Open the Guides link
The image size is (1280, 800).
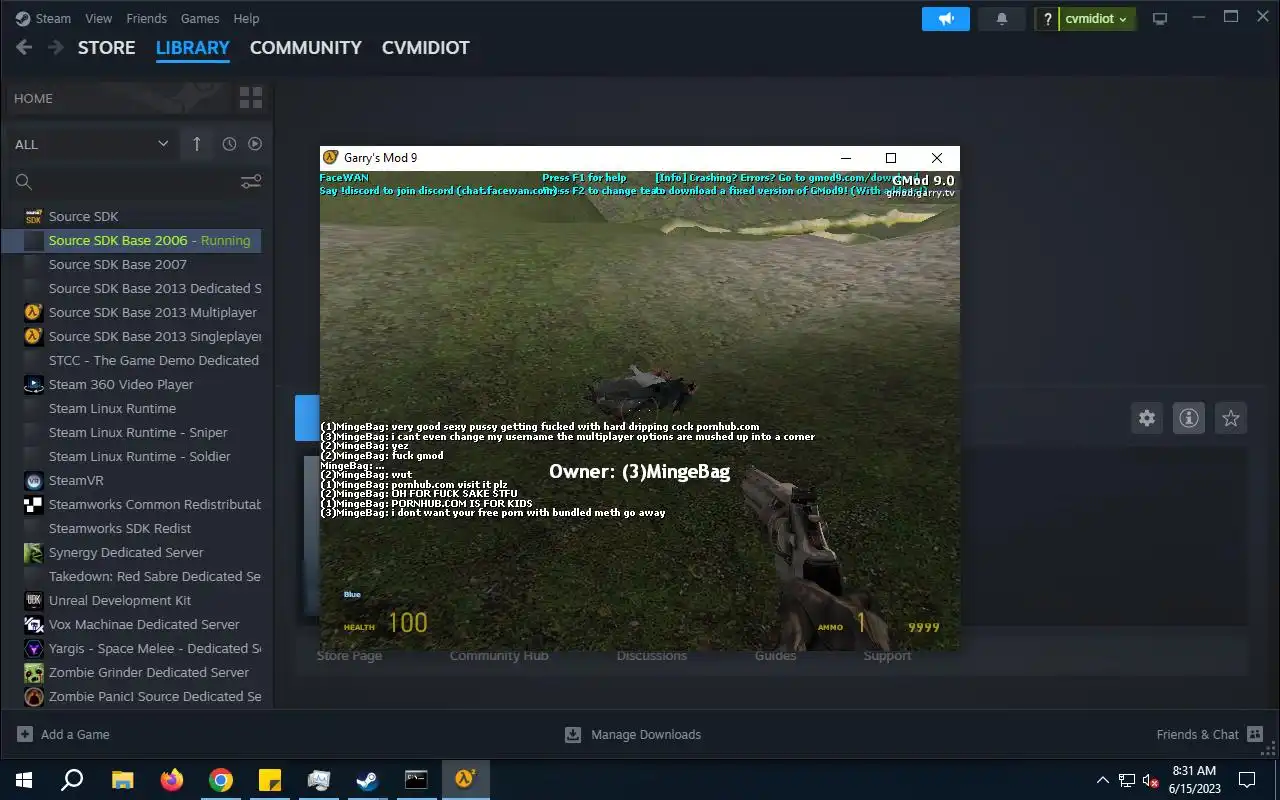(775, 656)
